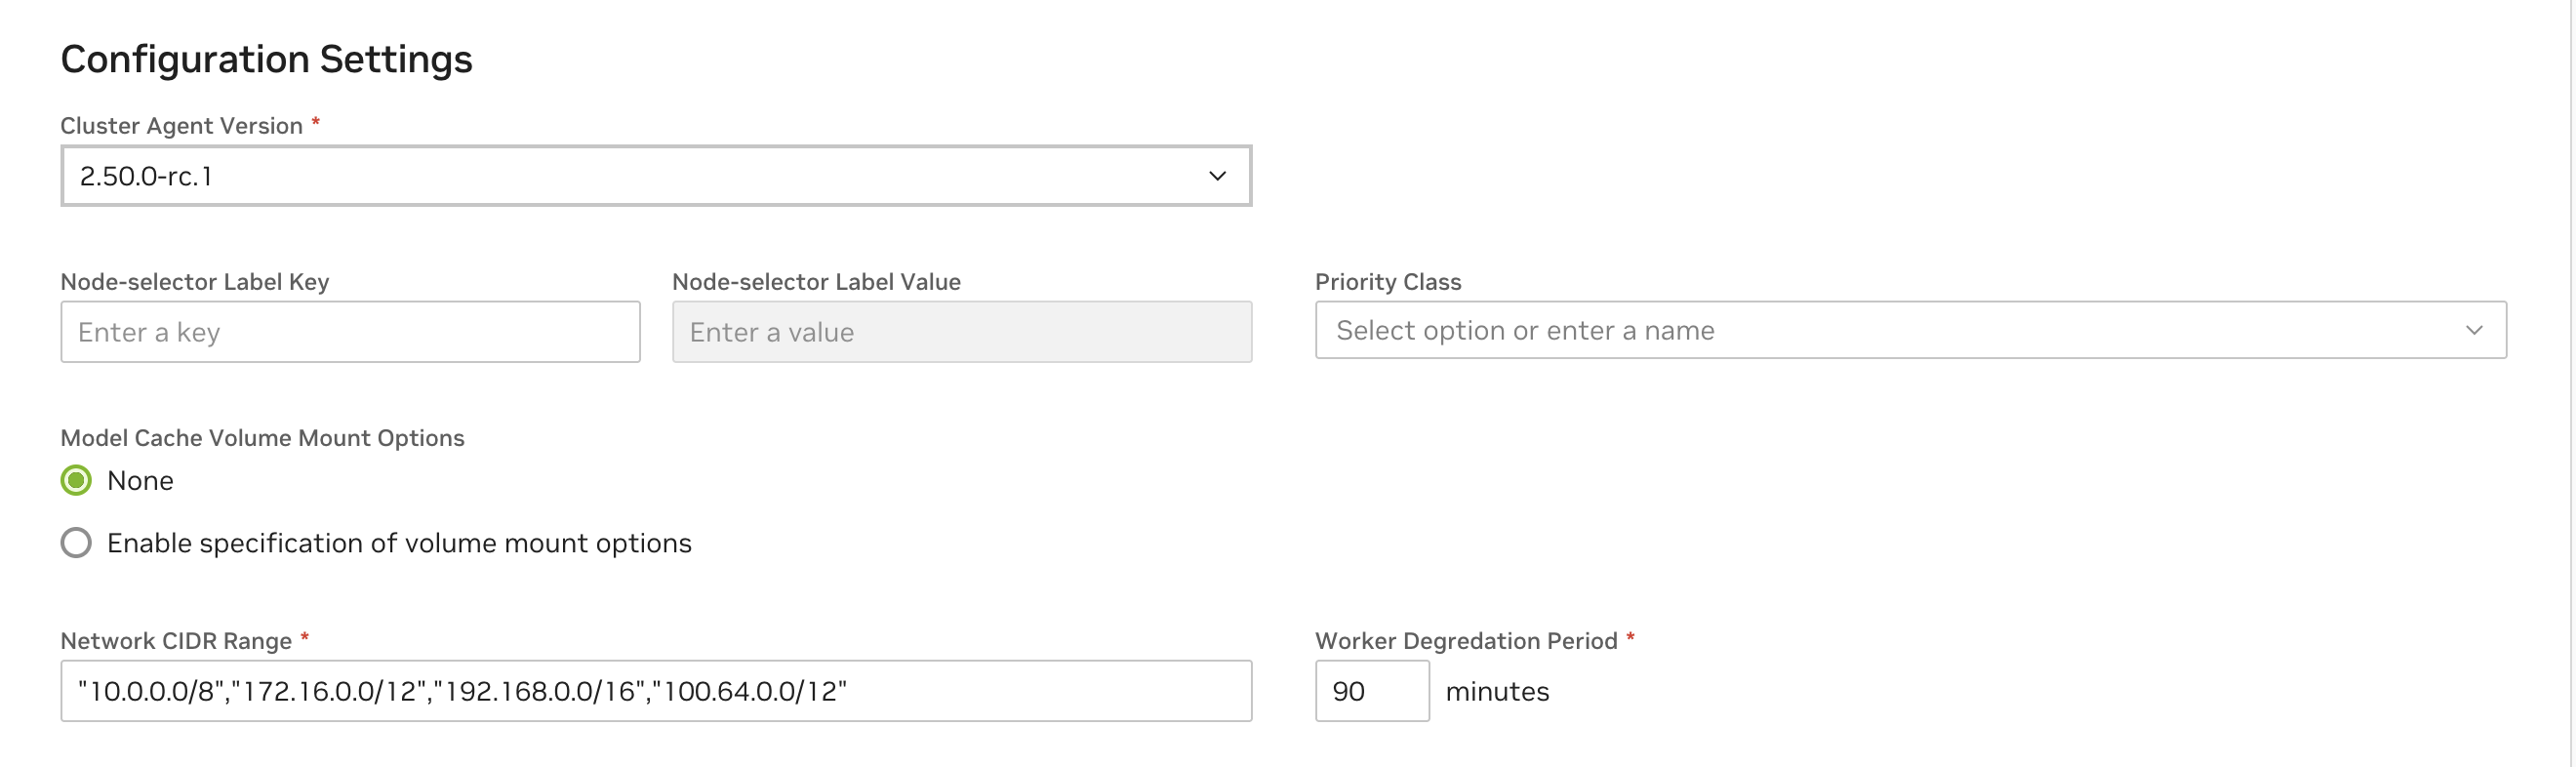Image resolution: width=2576 pixels, height=767 pixels.
Task: Click the minutes unit text
Action: click(x=1496, y=692)
